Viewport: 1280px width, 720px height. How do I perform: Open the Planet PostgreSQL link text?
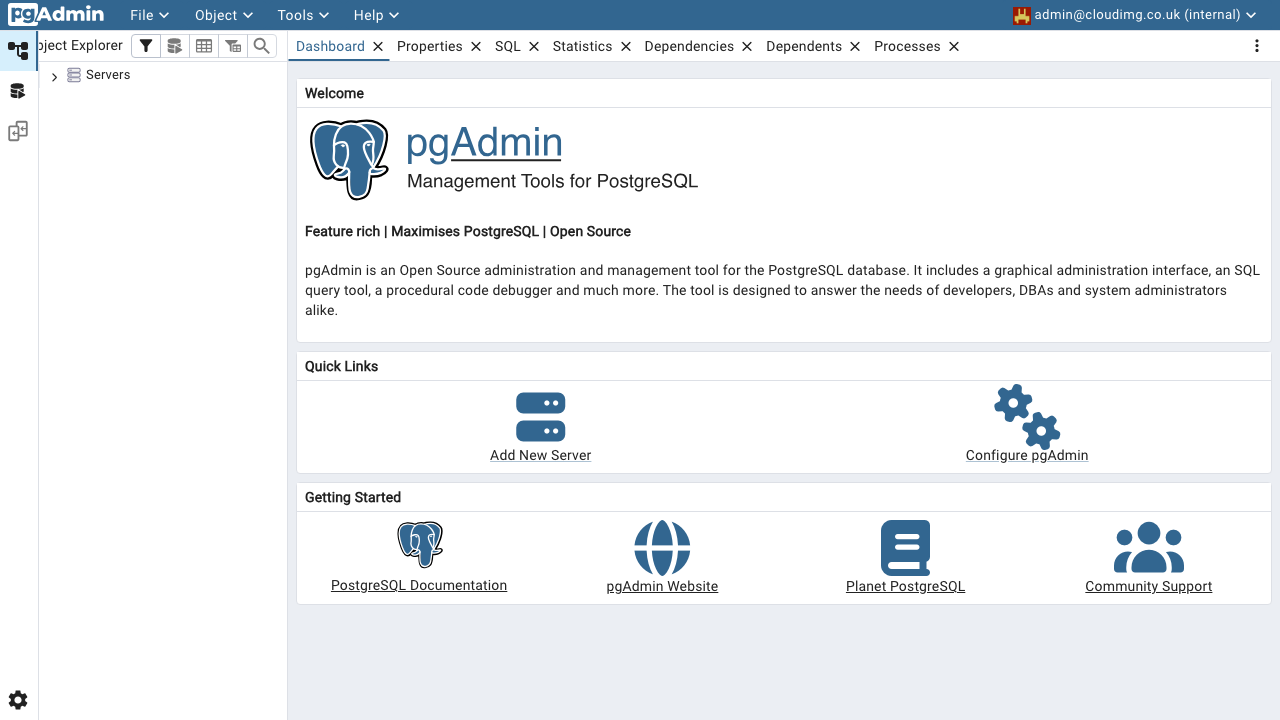pyautogui.click(x=906, y=586)
